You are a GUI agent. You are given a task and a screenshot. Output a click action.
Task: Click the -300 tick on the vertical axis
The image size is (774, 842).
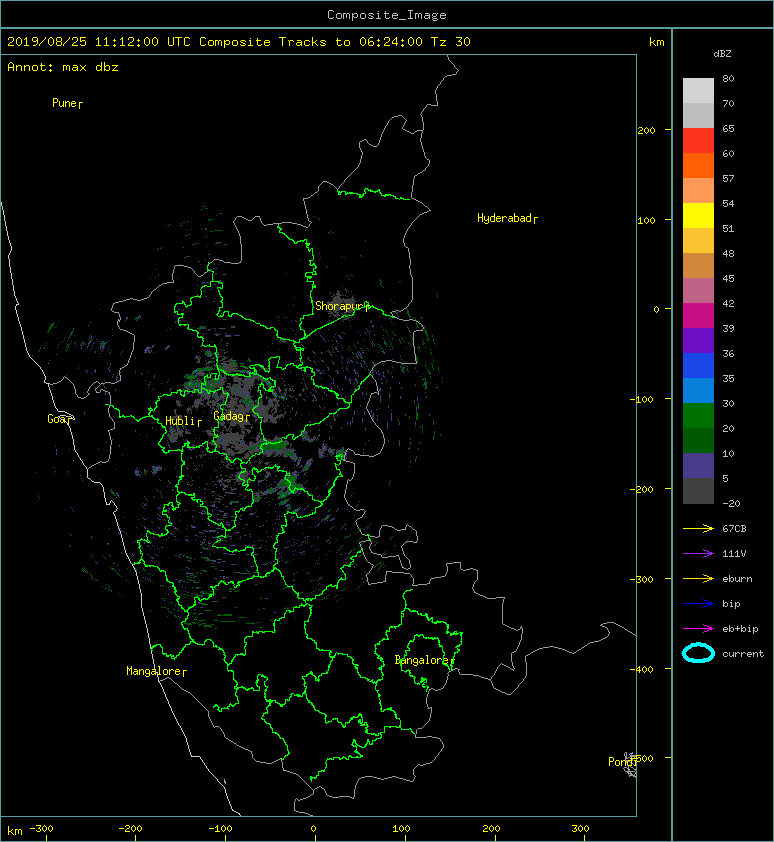[642, 579]
